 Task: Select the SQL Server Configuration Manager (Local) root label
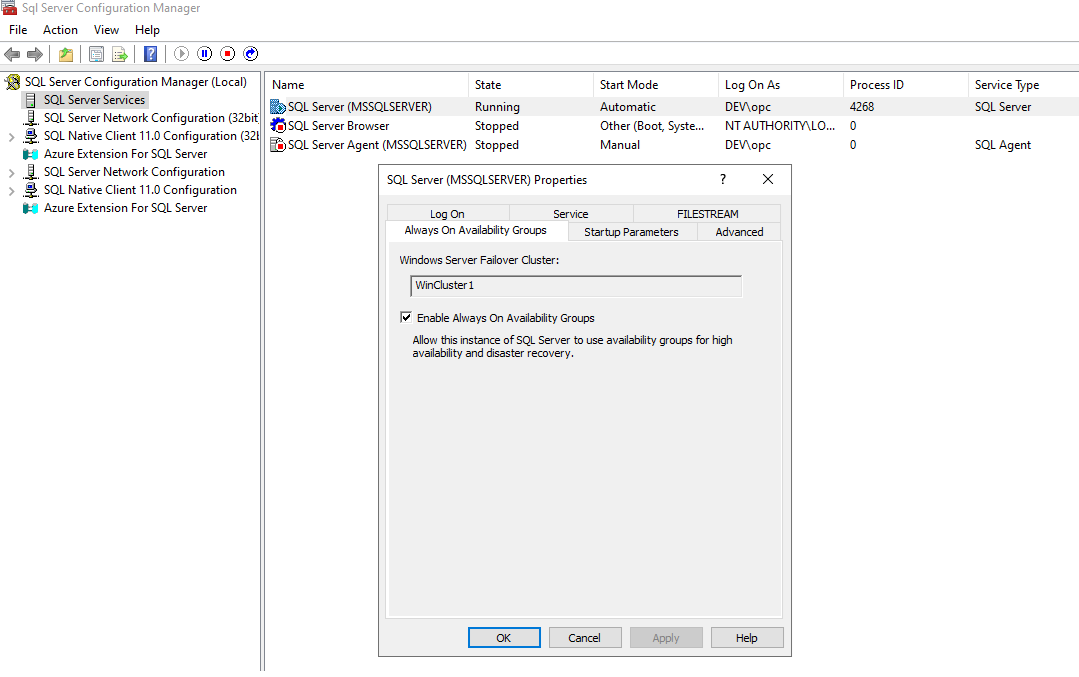coord(136,82)
